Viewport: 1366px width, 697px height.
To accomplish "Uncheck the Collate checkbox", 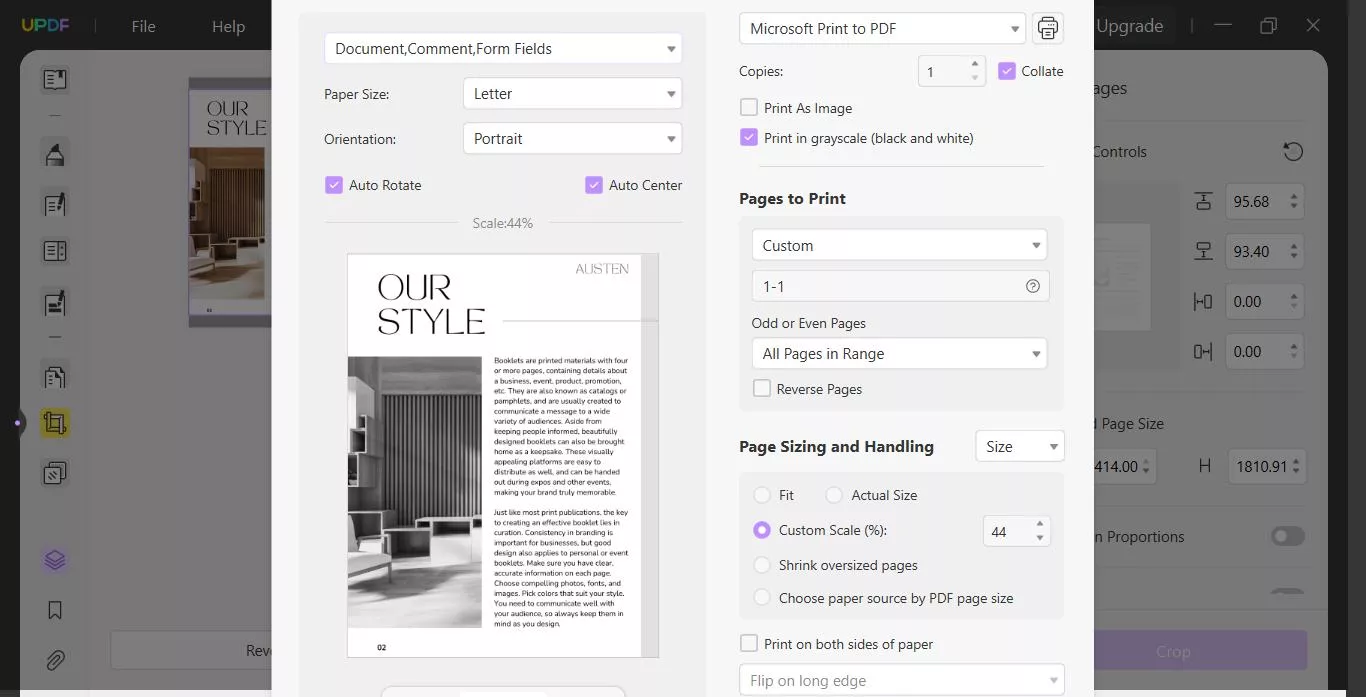I will click(1007, 71).
